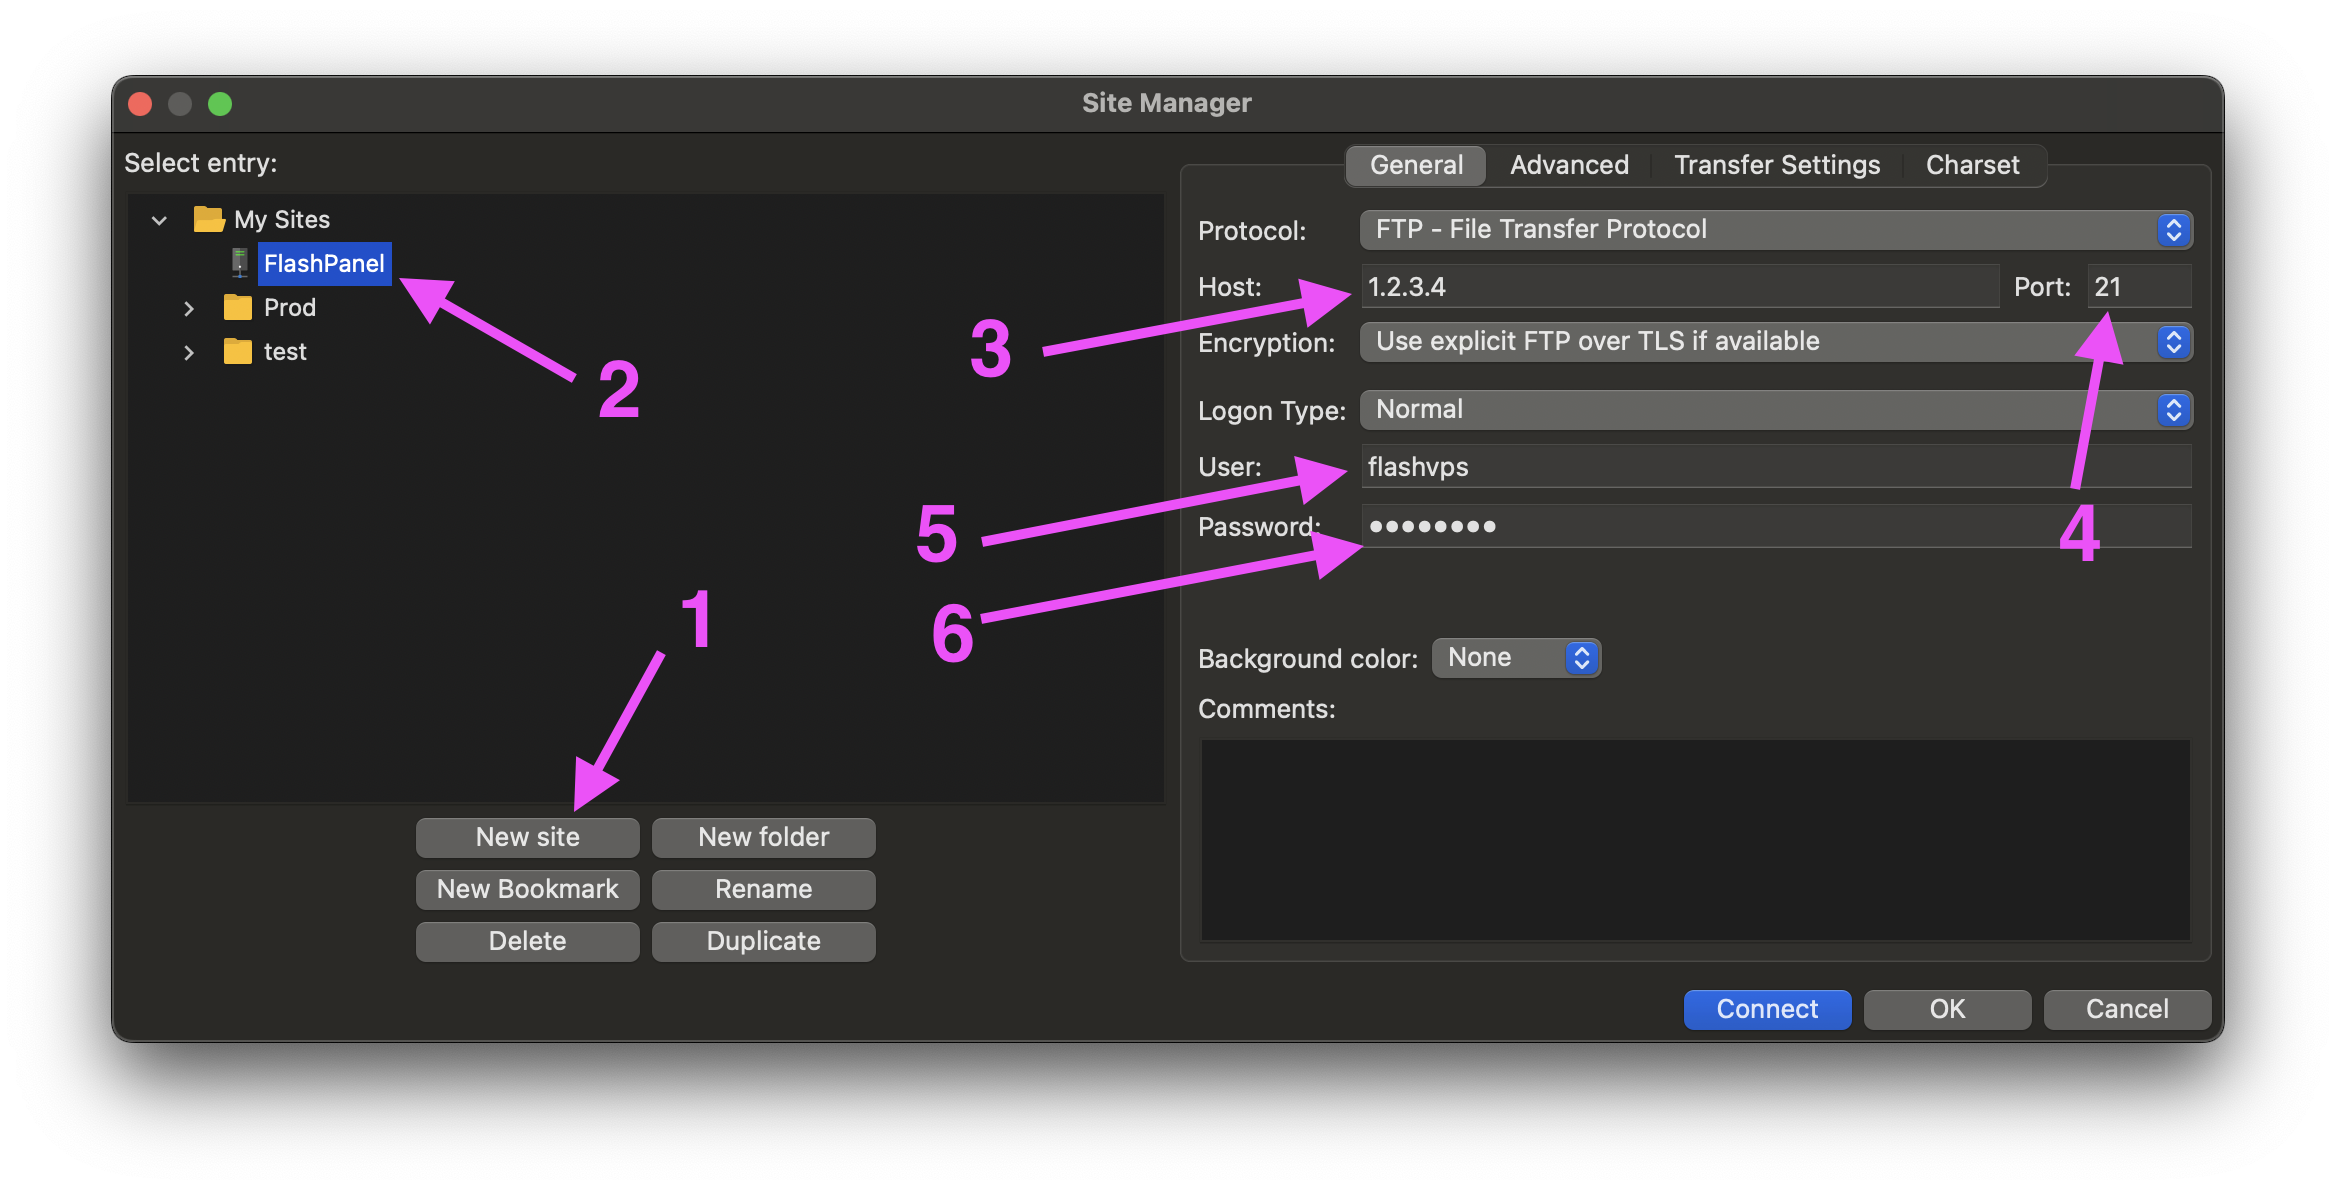The image size is (2336, 1190).
Task: Expand the test folder chevron
Action: pyautogui.click(x=189, y=352)
